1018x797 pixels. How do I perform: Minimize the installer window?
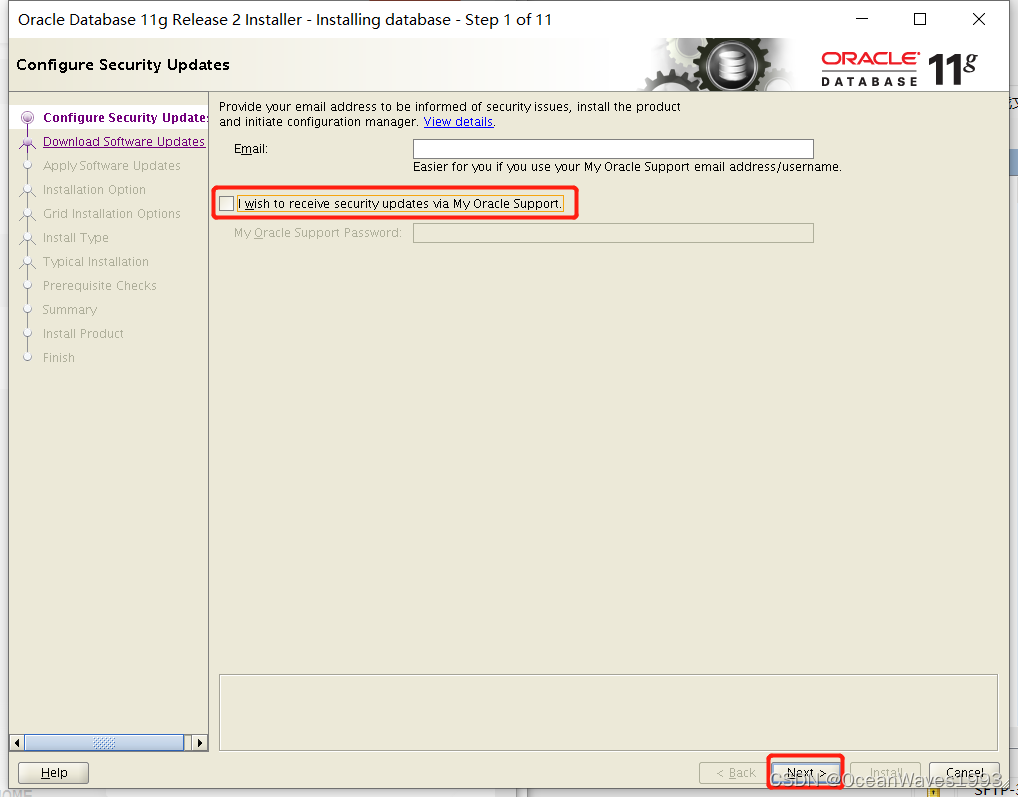point(862,19)
